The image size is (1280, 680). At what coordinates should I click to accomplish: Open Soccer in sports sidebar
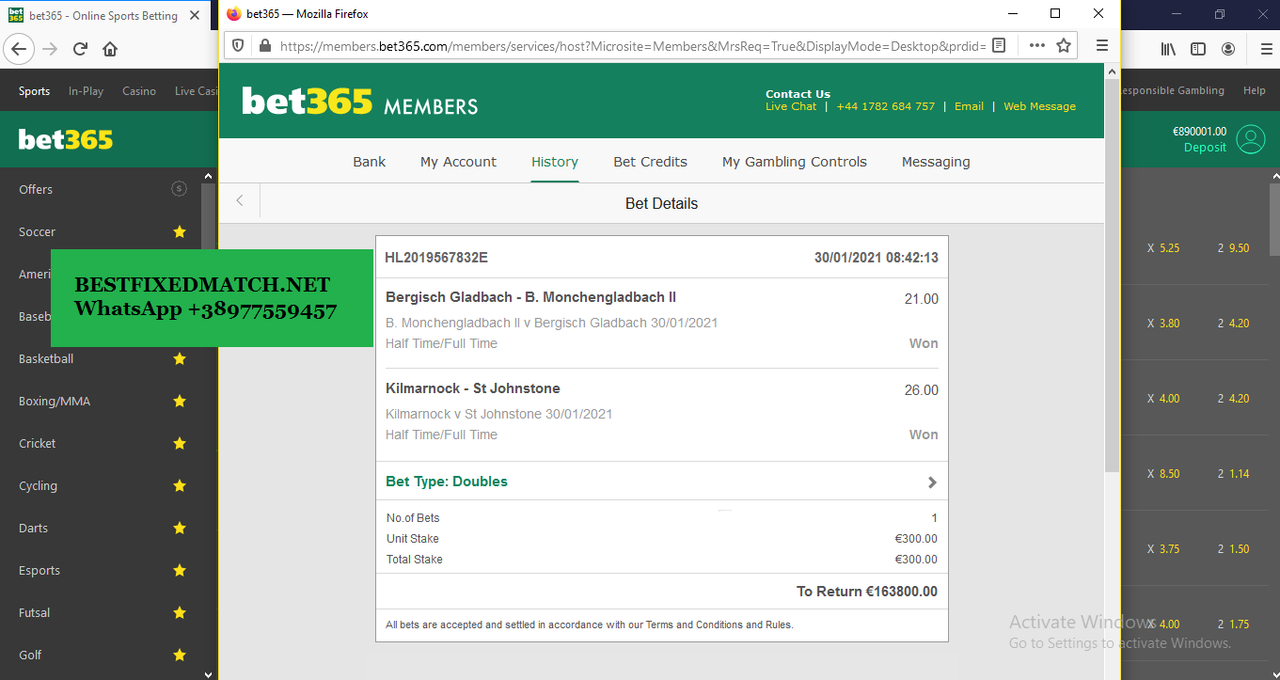point(37,232)
